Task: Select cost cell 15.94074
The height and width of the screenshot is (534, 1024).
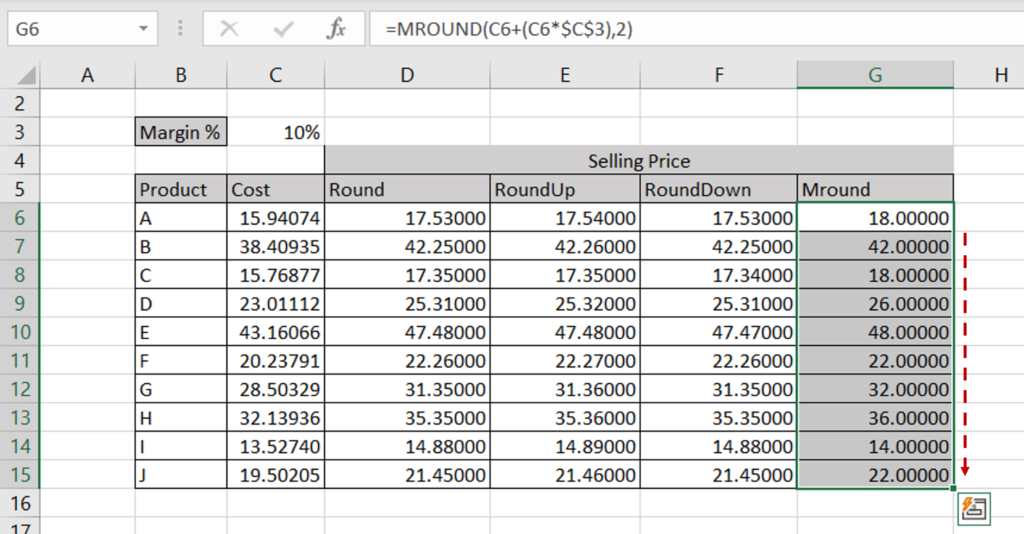Action: (x=276, y=217)
